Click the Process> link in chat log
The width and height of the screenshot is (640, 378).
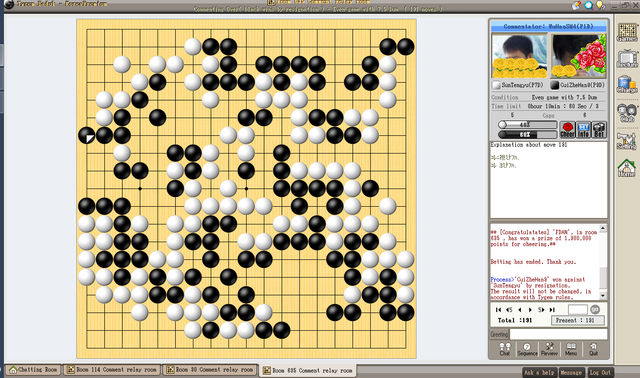(501, 280)
